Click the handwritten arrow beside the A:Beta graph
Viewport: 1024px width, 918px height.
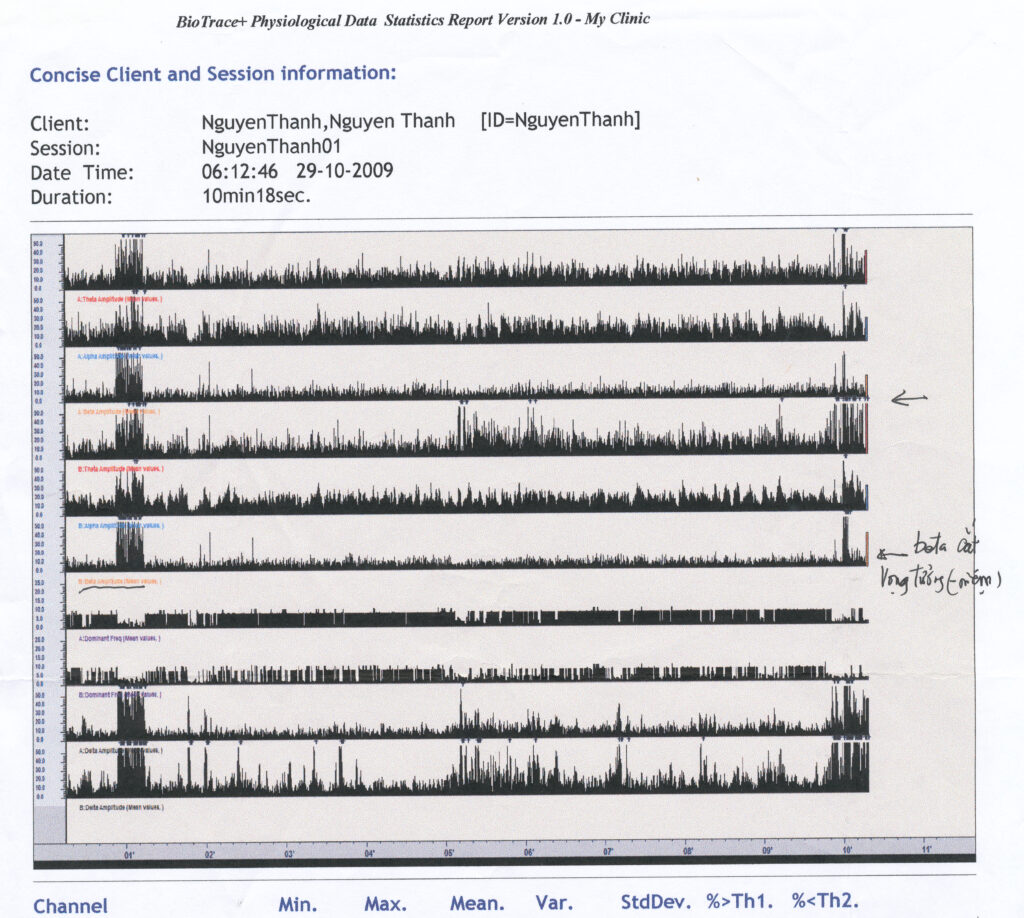[x=908, y=398]
